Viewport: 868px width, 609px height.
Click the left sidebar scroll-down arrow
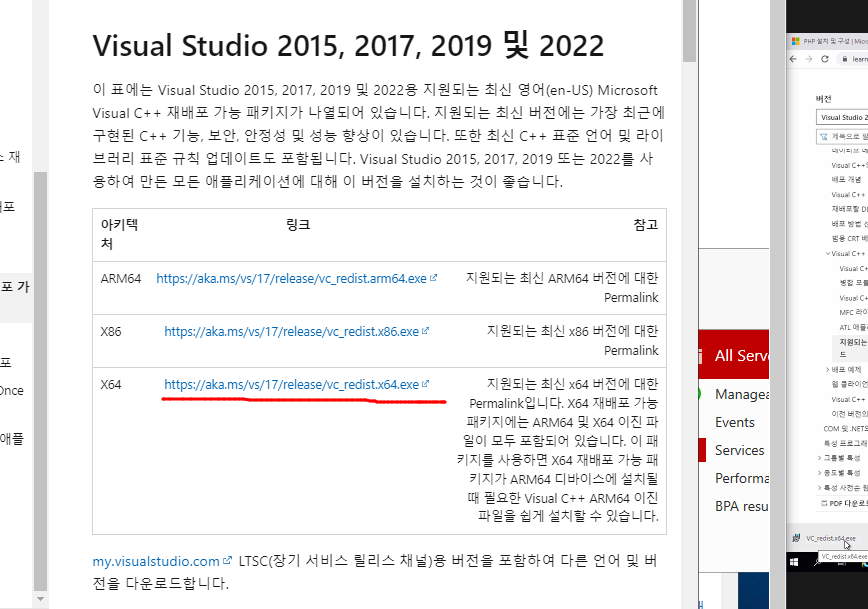tap(40, 599)
